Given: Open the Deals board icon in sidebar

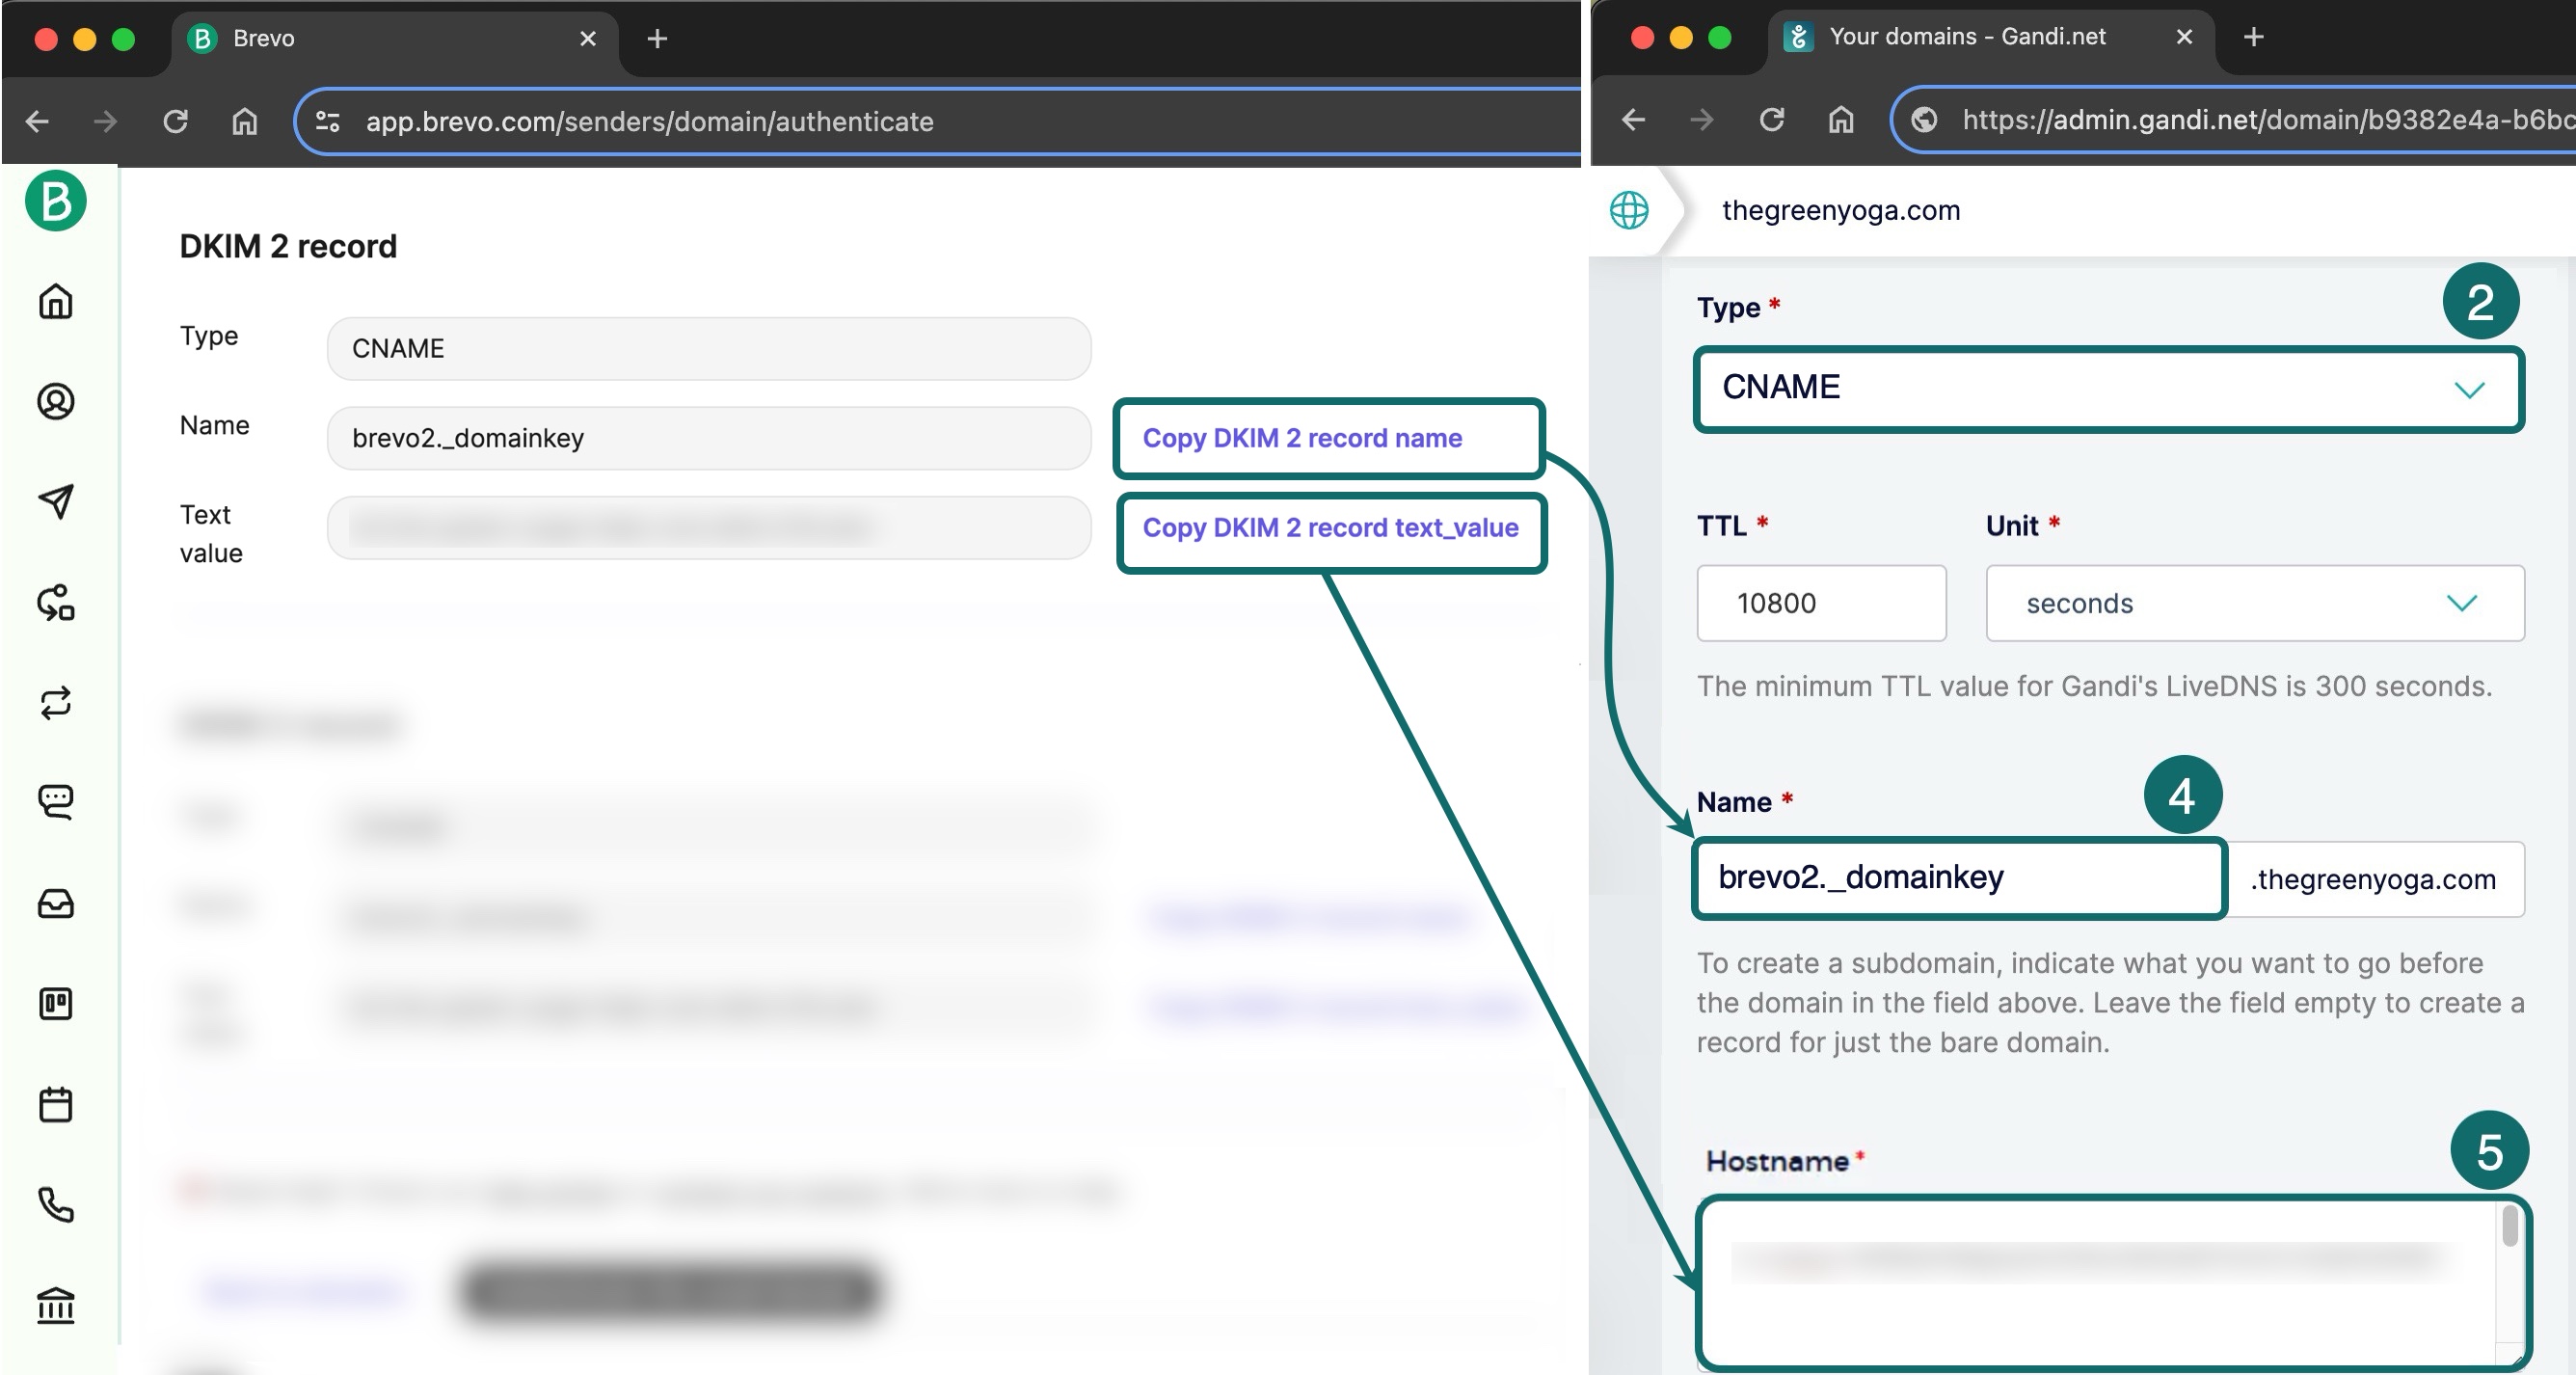Looking at the screenshot, I should [56, 1003].
